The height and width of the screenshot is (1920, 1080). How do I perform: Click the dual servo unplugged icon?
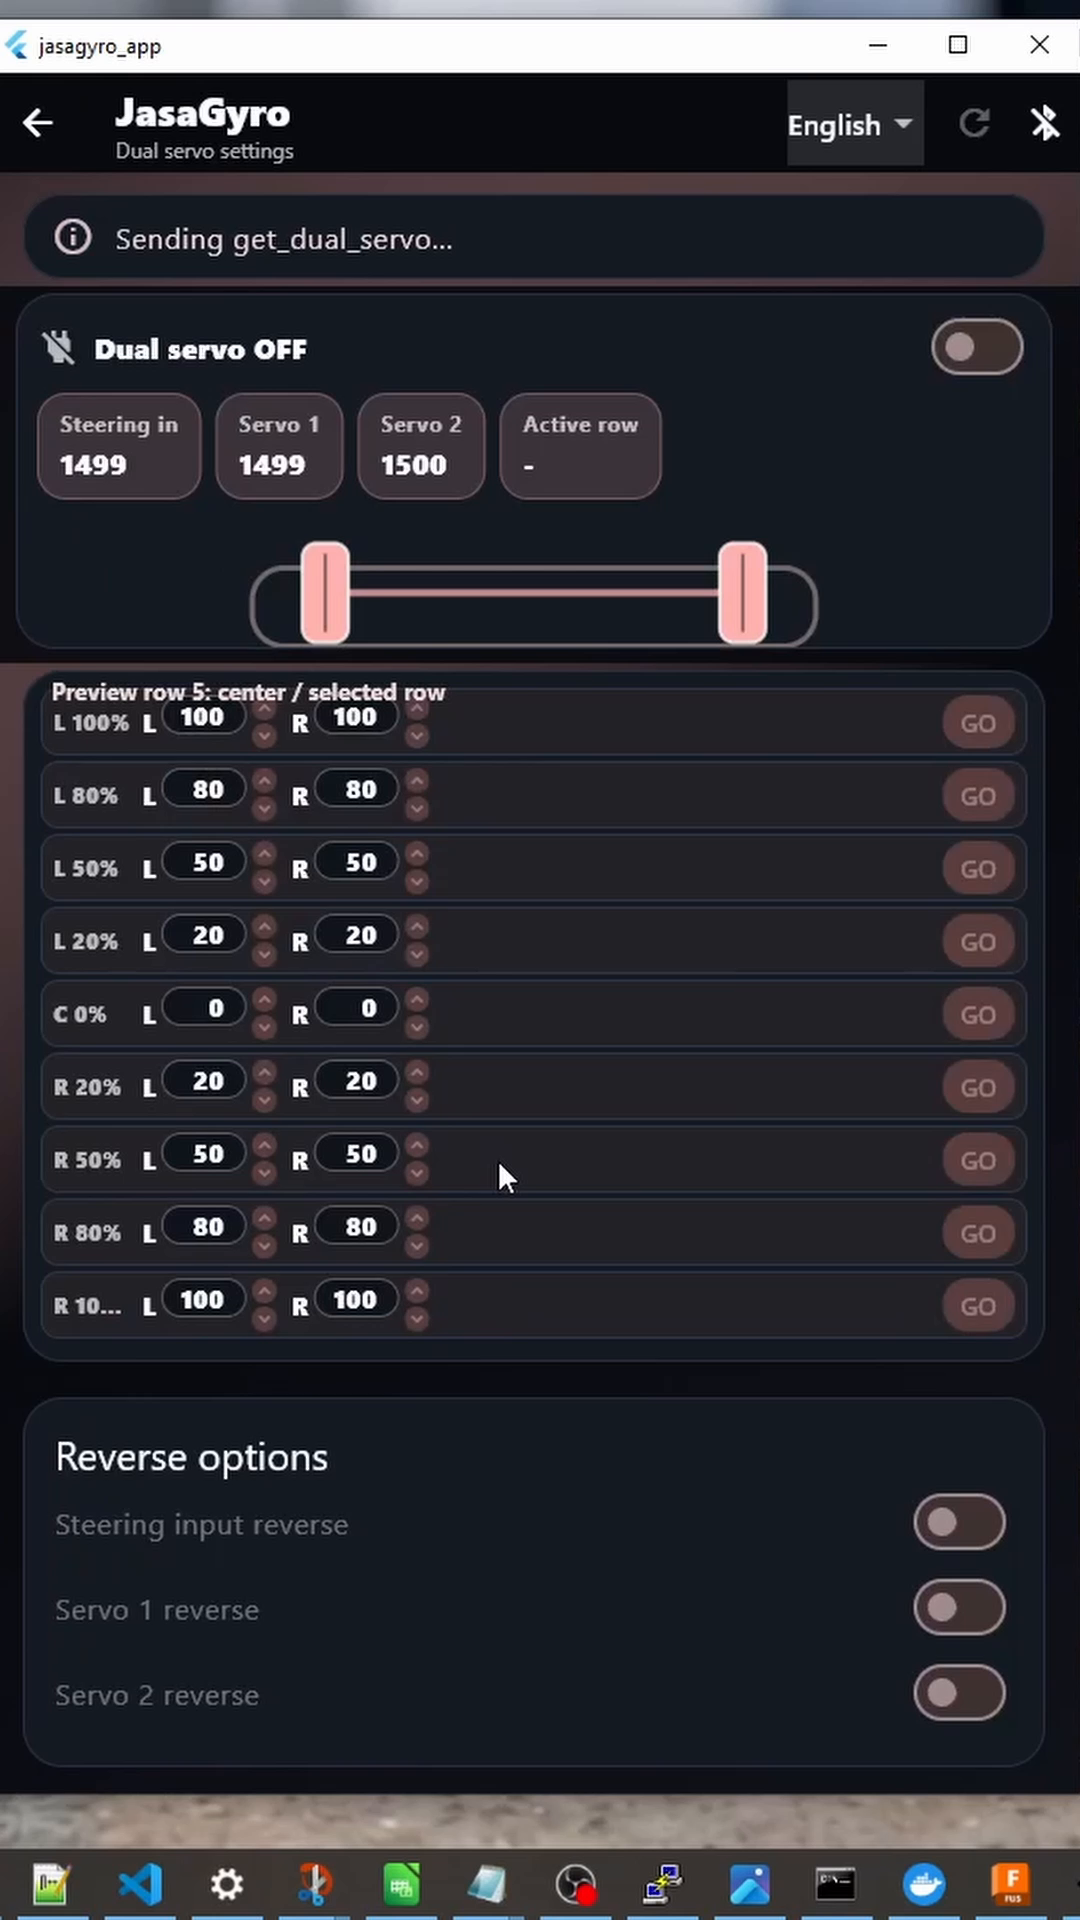tap(59, 348)
